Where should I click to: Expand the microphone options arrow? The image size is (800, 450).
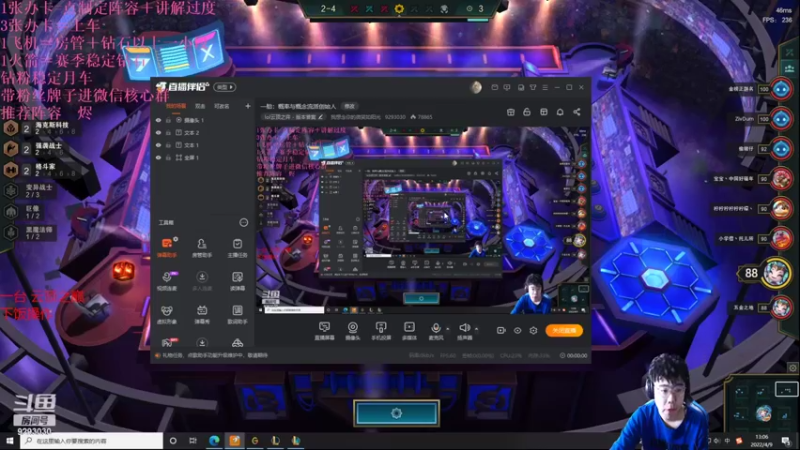[x=447, y=329]
